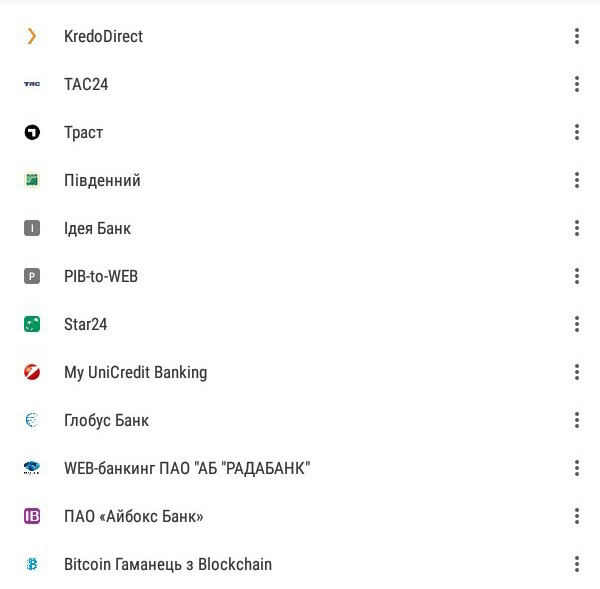Image resolution: width=600 pixels, height=589 pixels.
Task: Open more options for PIB-to-WEB
Action: (577, 276)
